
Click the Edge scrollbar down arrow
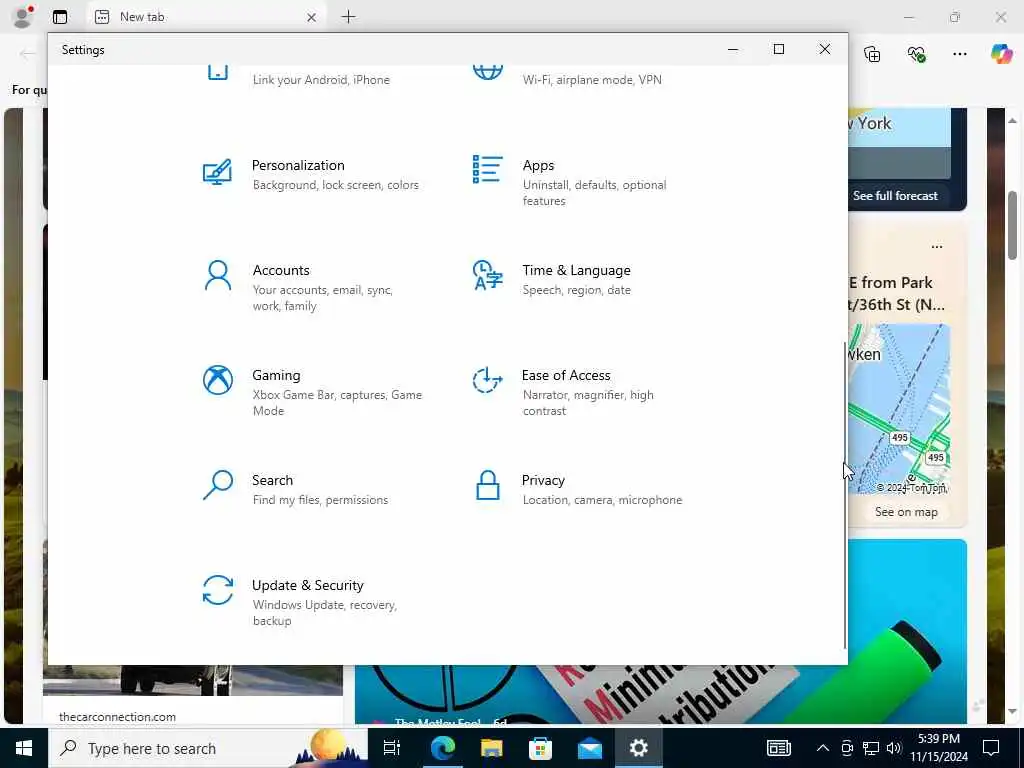click(x=1012, y=712)
